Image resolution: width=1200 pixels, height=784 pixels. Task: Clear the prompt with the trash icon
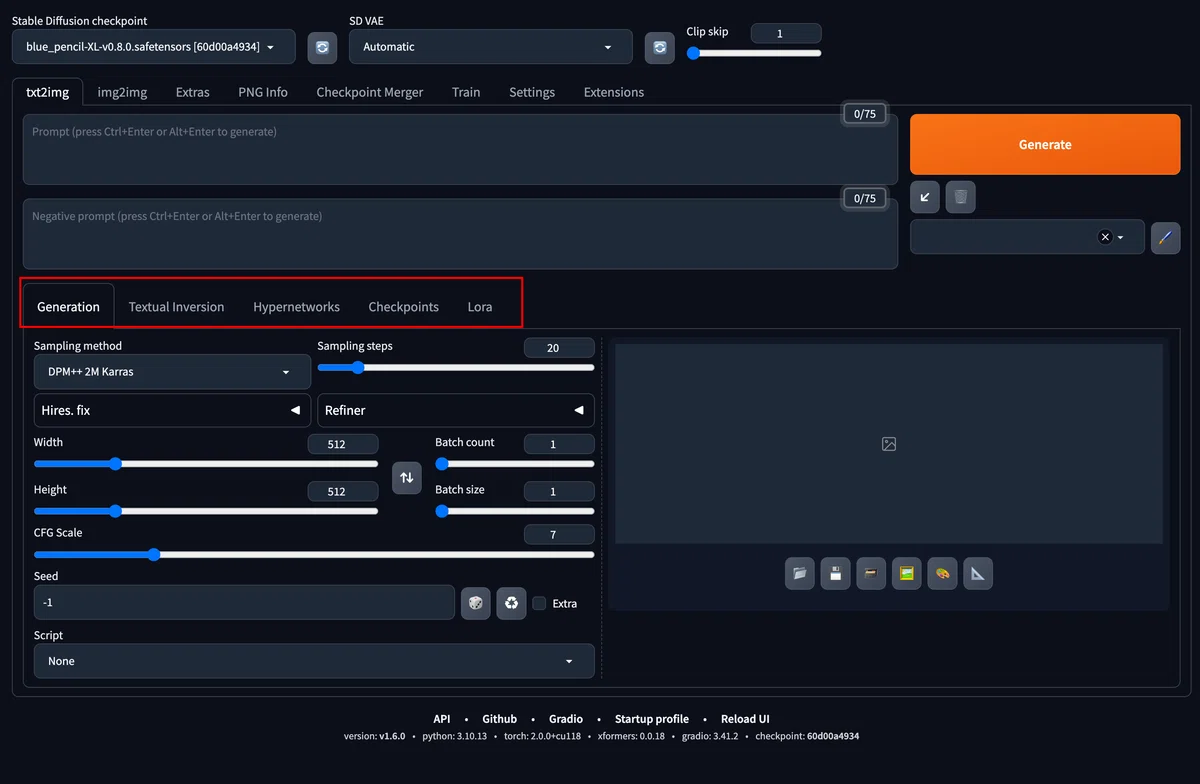[961, 197]
